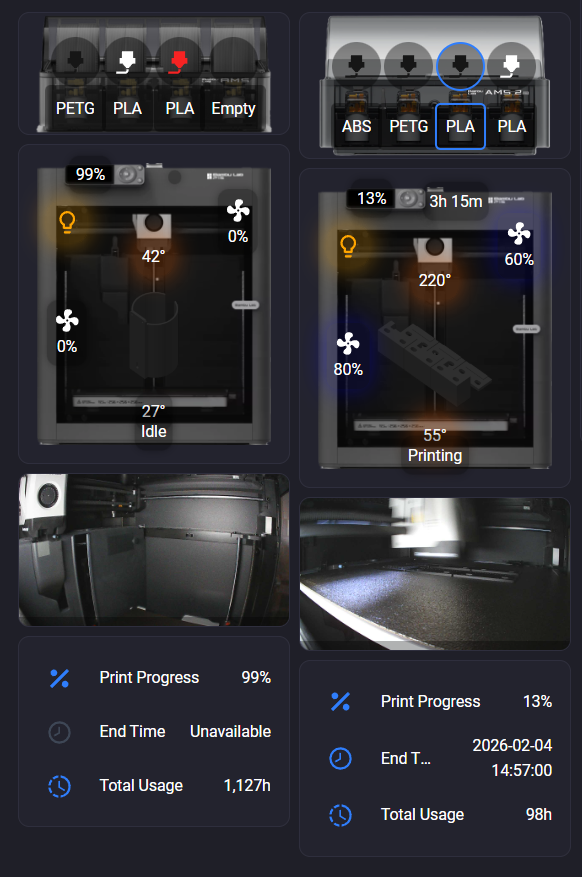Click the red PLA spool icon

pyautogui.click(x=179, y=62)
